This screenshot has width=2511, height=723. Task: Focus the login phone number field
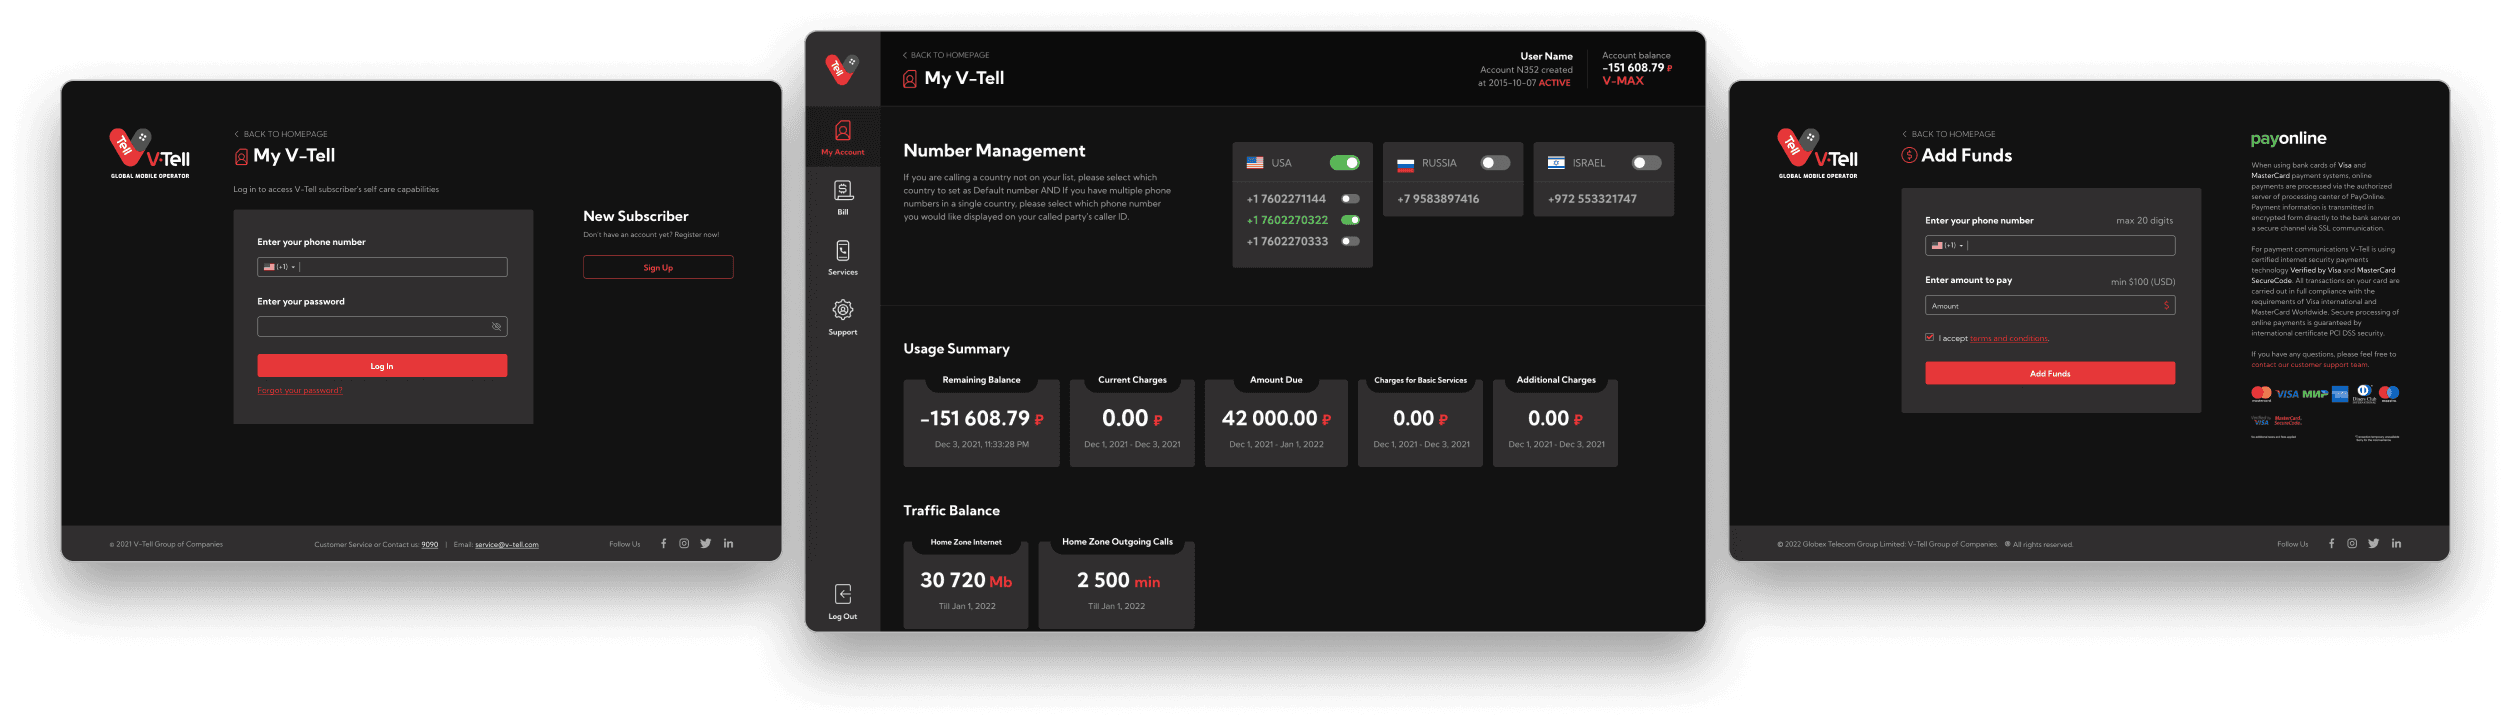pos(382,267)
